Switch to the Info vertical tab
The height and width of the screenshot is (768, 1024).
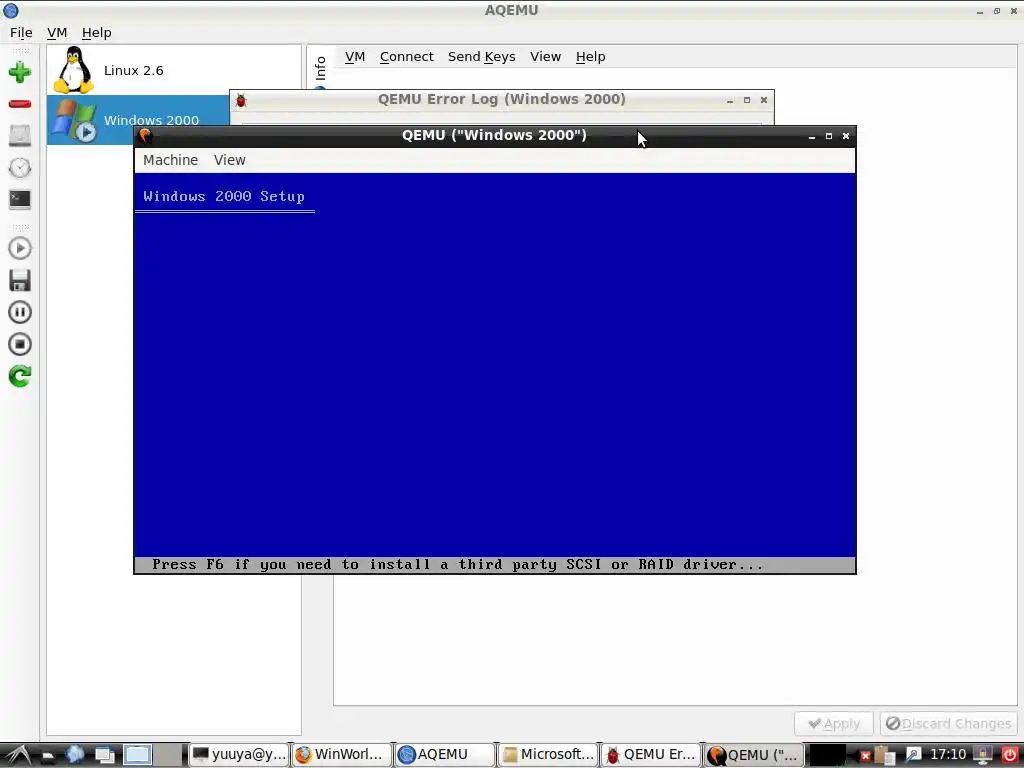tap(320, 68)
